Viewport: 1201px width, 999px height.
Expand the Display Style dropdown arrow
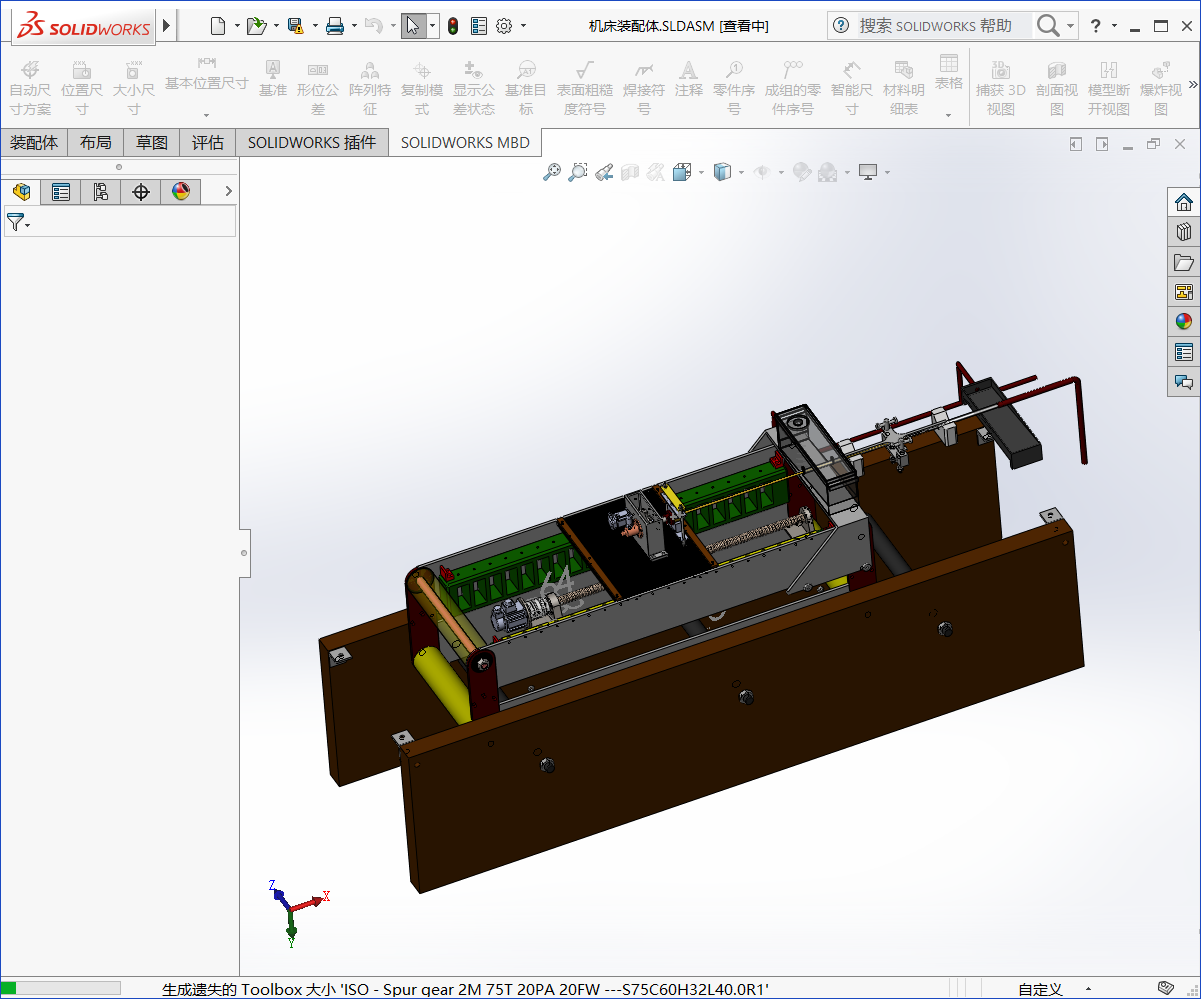click(x=741, y=172)
